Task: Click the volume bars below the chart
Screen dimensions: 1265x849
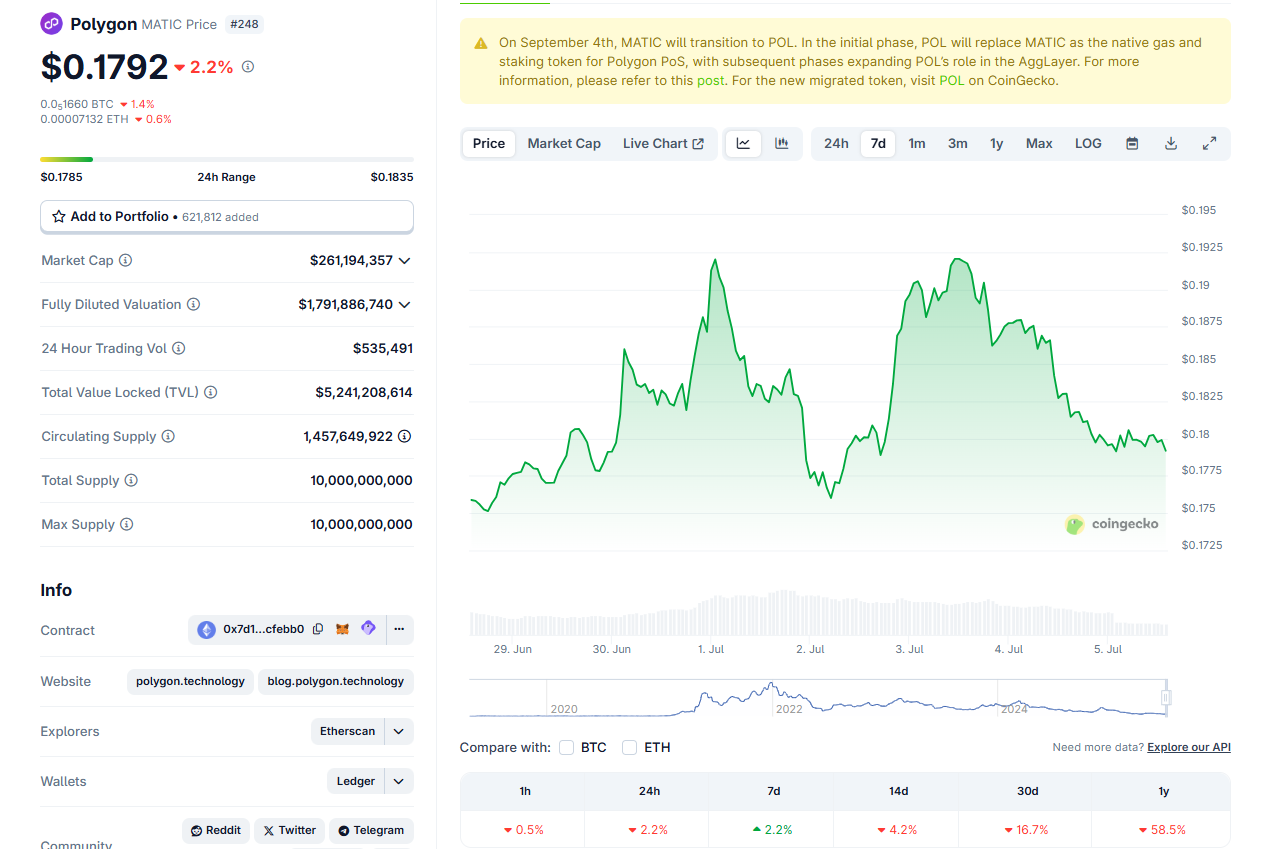Action: coord(818,613)
